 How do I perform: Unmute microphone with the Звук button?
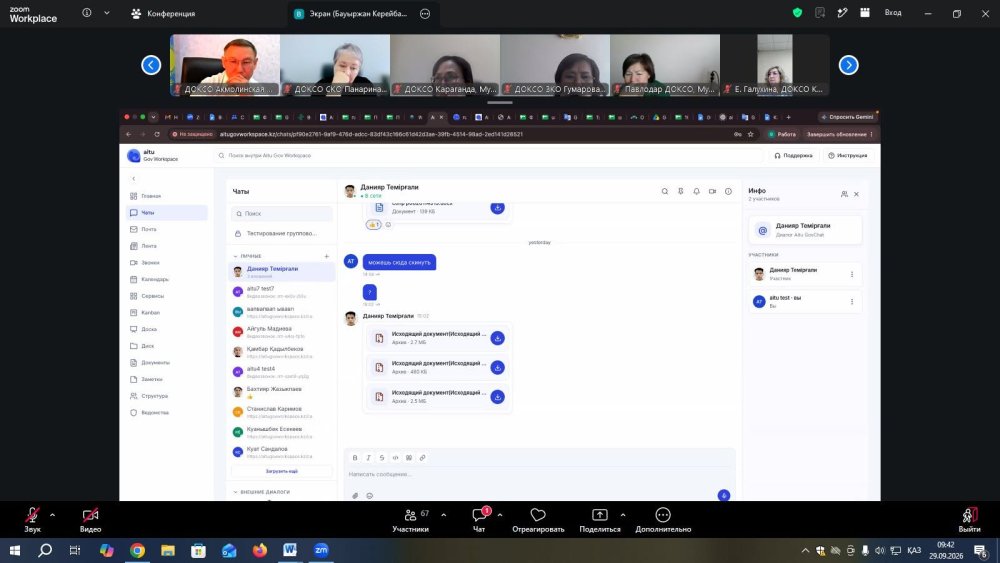click(x=32, y=519)
